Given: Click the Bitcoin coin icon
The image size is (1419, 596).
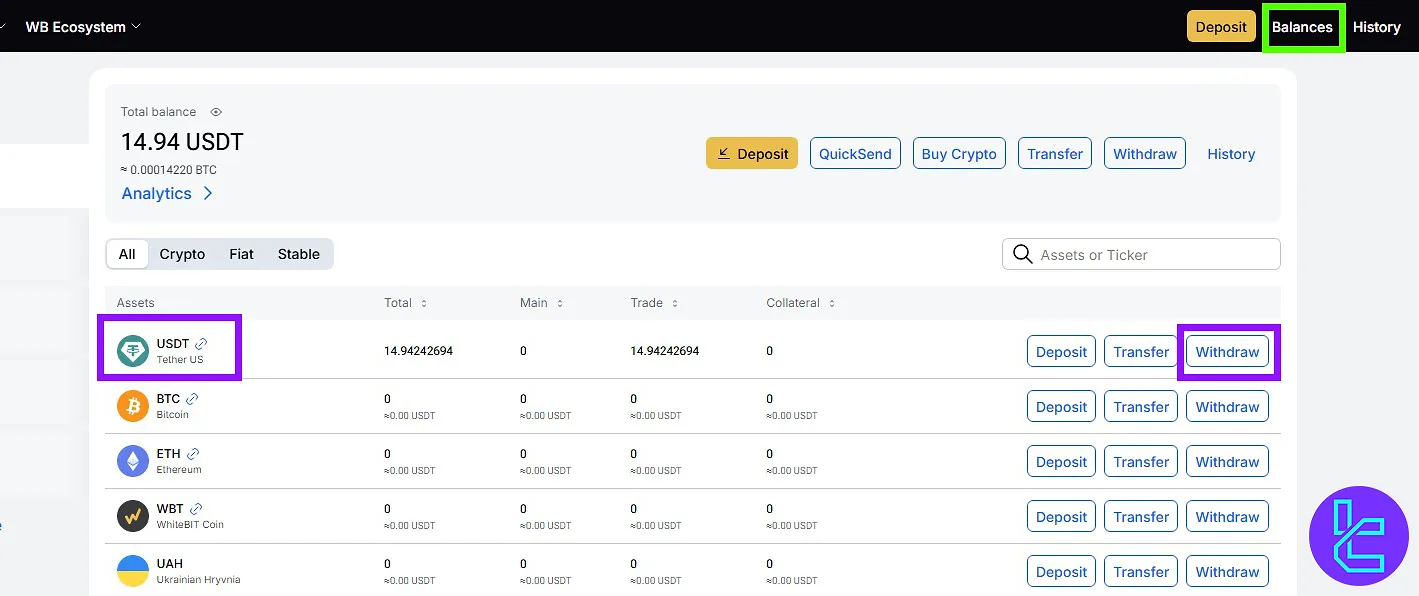Looking at the screenshot, I should point(133,406).
